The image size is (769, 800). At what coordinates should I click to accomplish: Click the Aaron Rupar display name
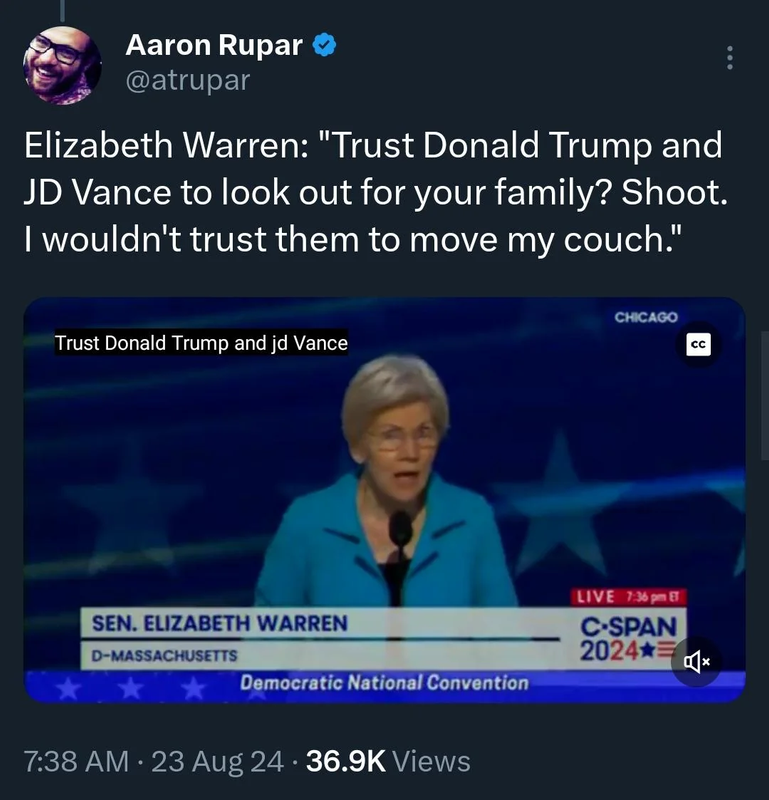point(214,45)
